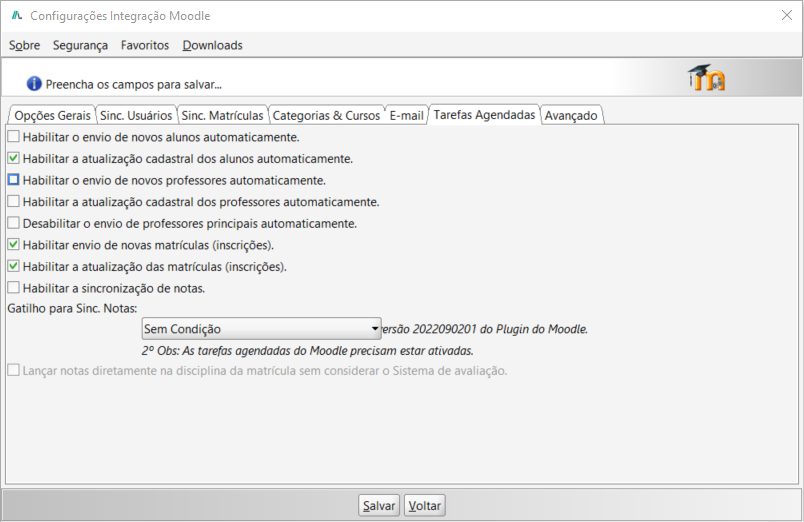Open the Favoritos menu
The width and height of the screenshot is (804, 522).
(x=145, y=45)
